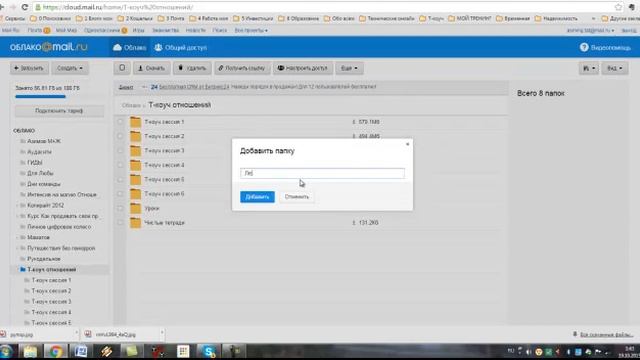
Task: Tick the checkbox for Т-коуч сессия 5
Action: pos(120,179)
